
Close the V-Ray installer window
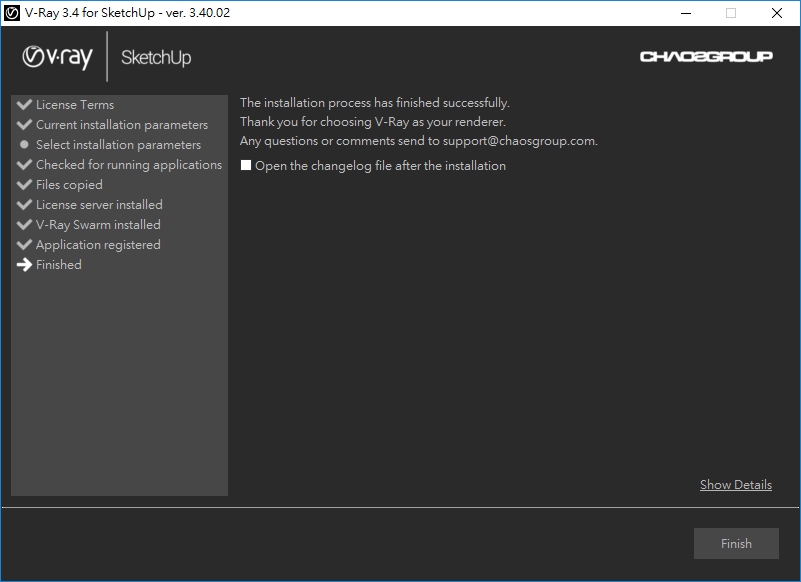click(776, 13)
